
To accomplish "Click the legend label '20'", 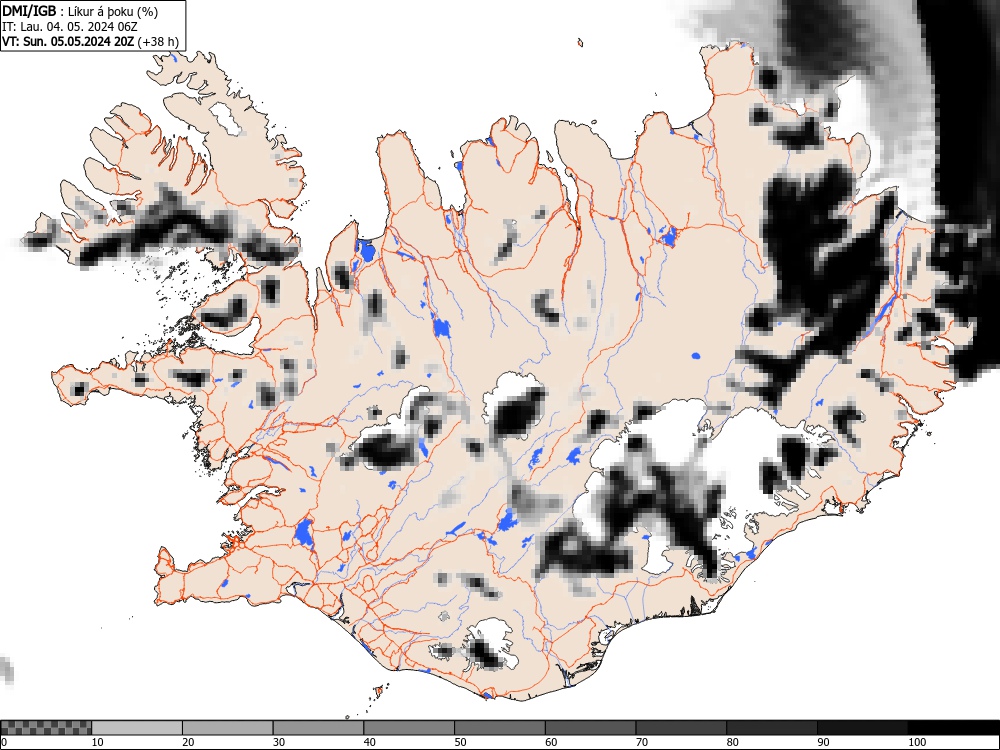I will [x=188, y=742].
